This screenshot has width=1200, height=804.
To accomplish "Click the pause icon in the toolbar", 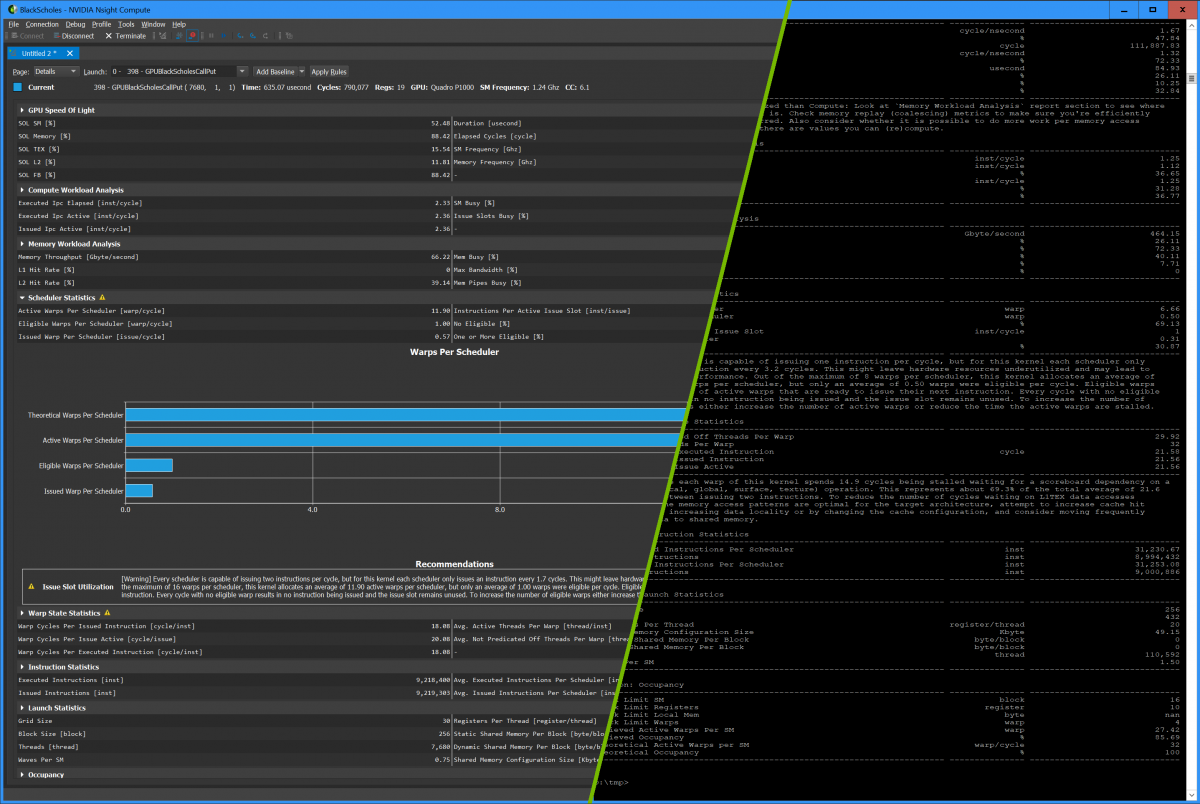I will pos(211,36).
